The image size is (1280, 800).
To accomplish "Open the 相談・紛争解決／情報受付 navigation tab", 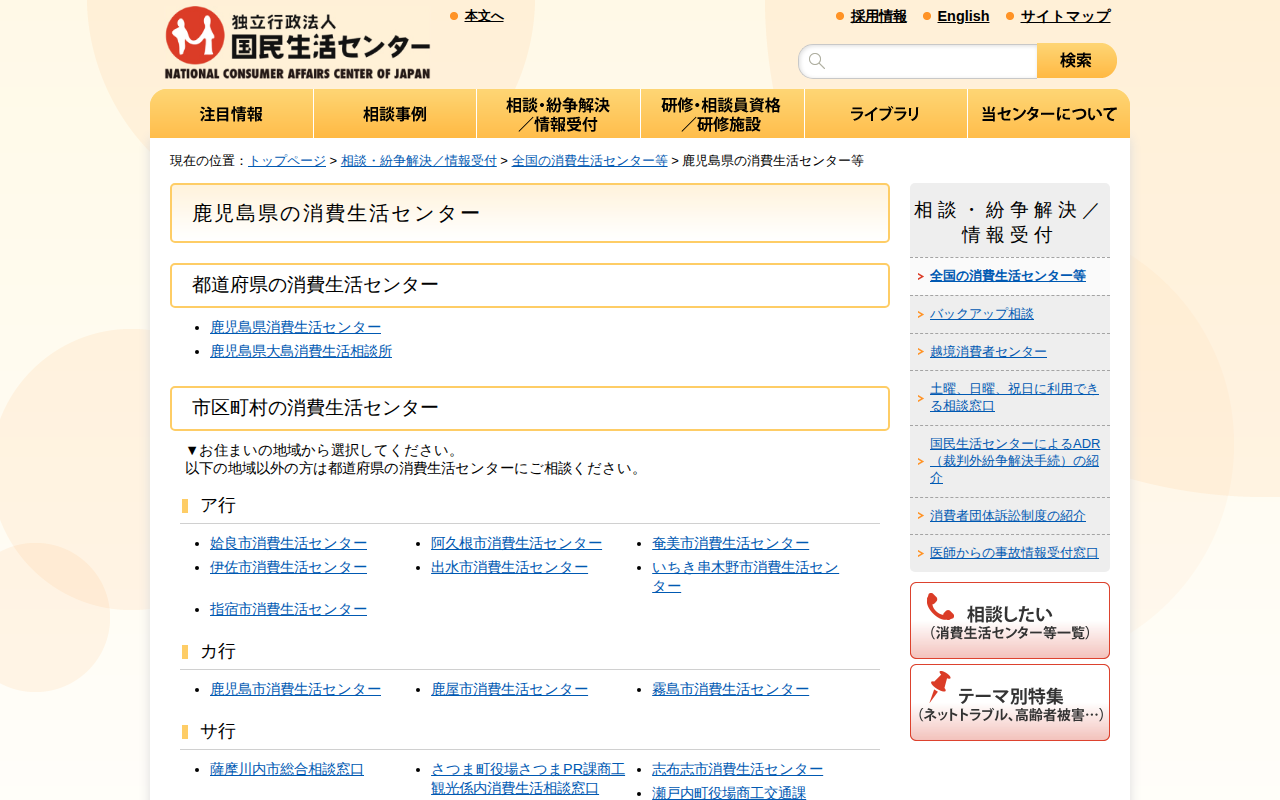I will pos(558,114).
